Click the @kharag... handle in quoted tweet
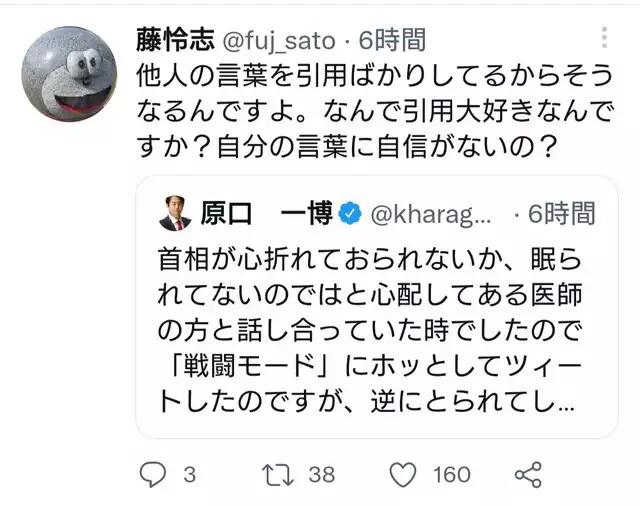 (x=431, y=213)
